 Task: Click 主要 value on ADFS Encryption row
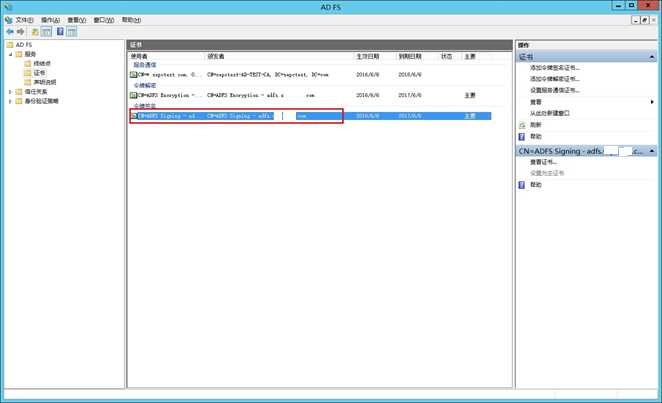[469, 95]
